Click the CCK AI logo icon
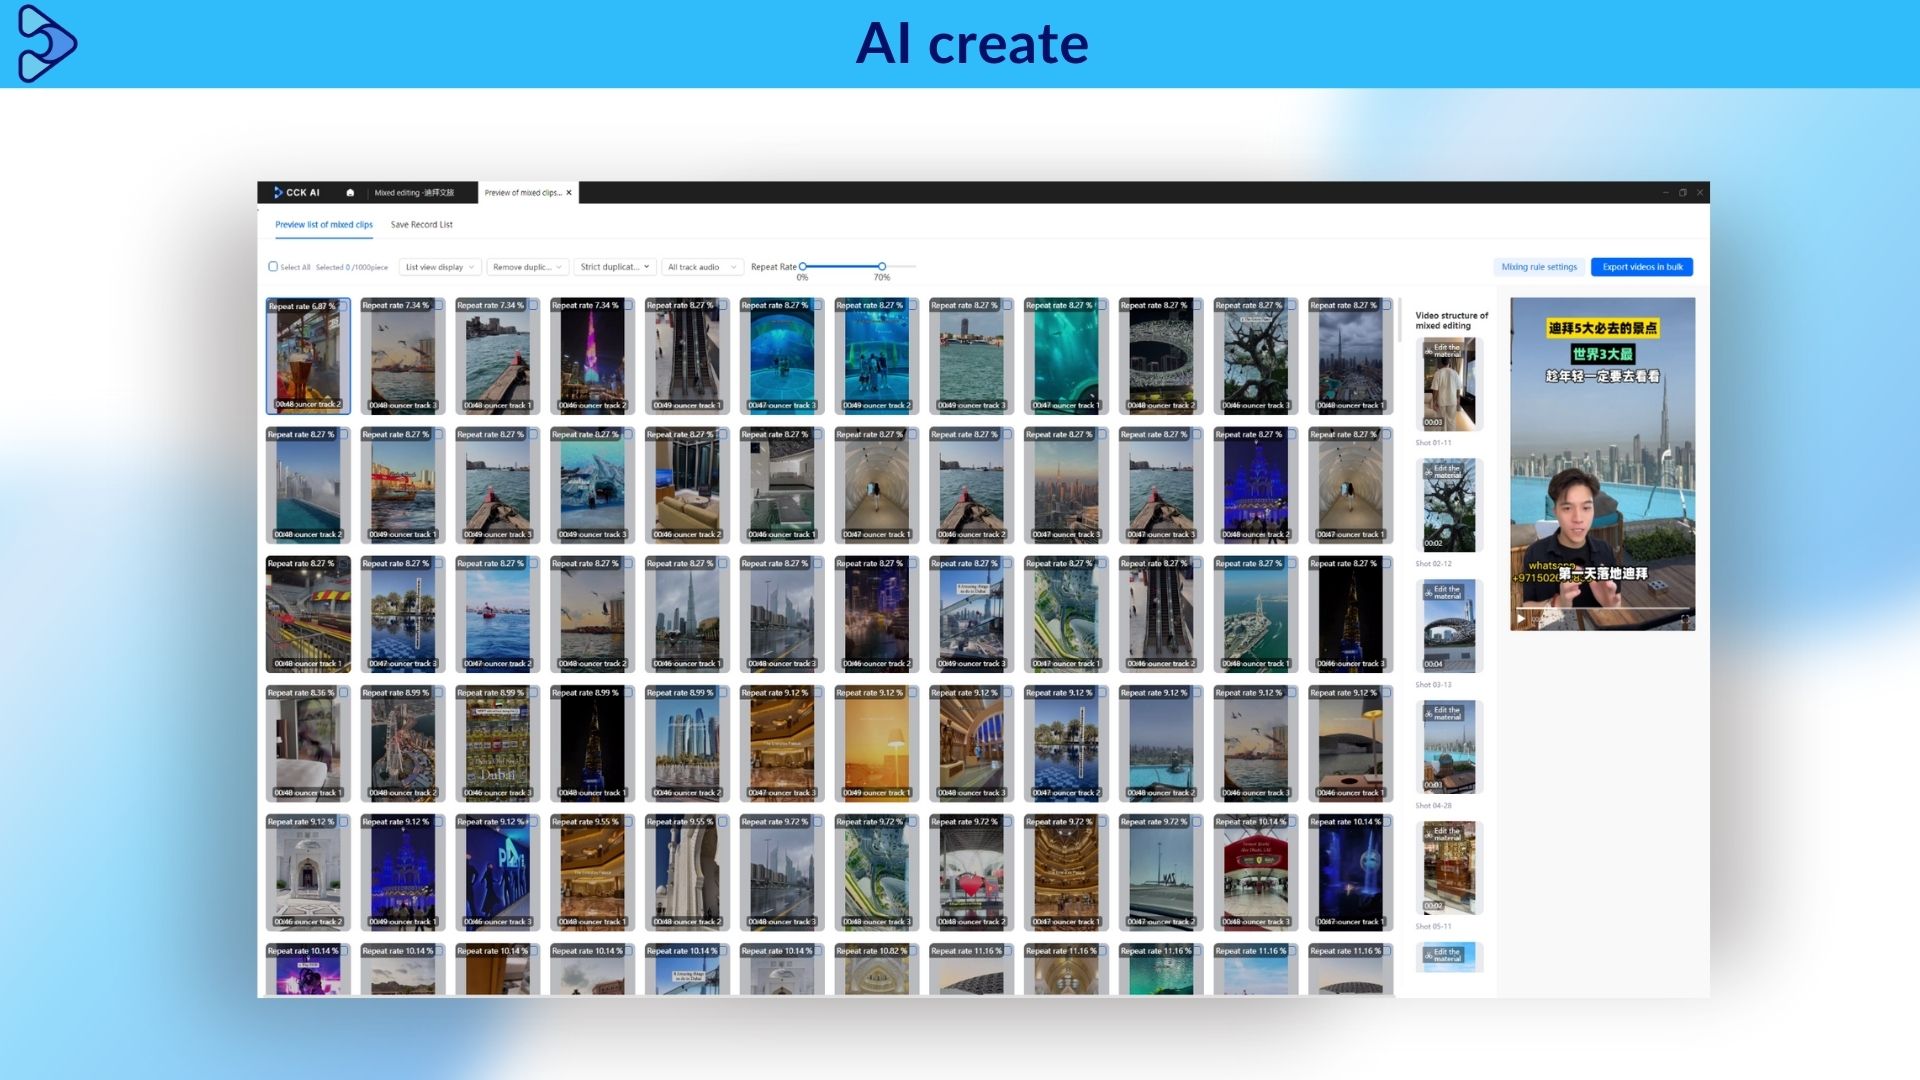The height and width of the screenshot is (1080, 1920). tap(278, 193)
